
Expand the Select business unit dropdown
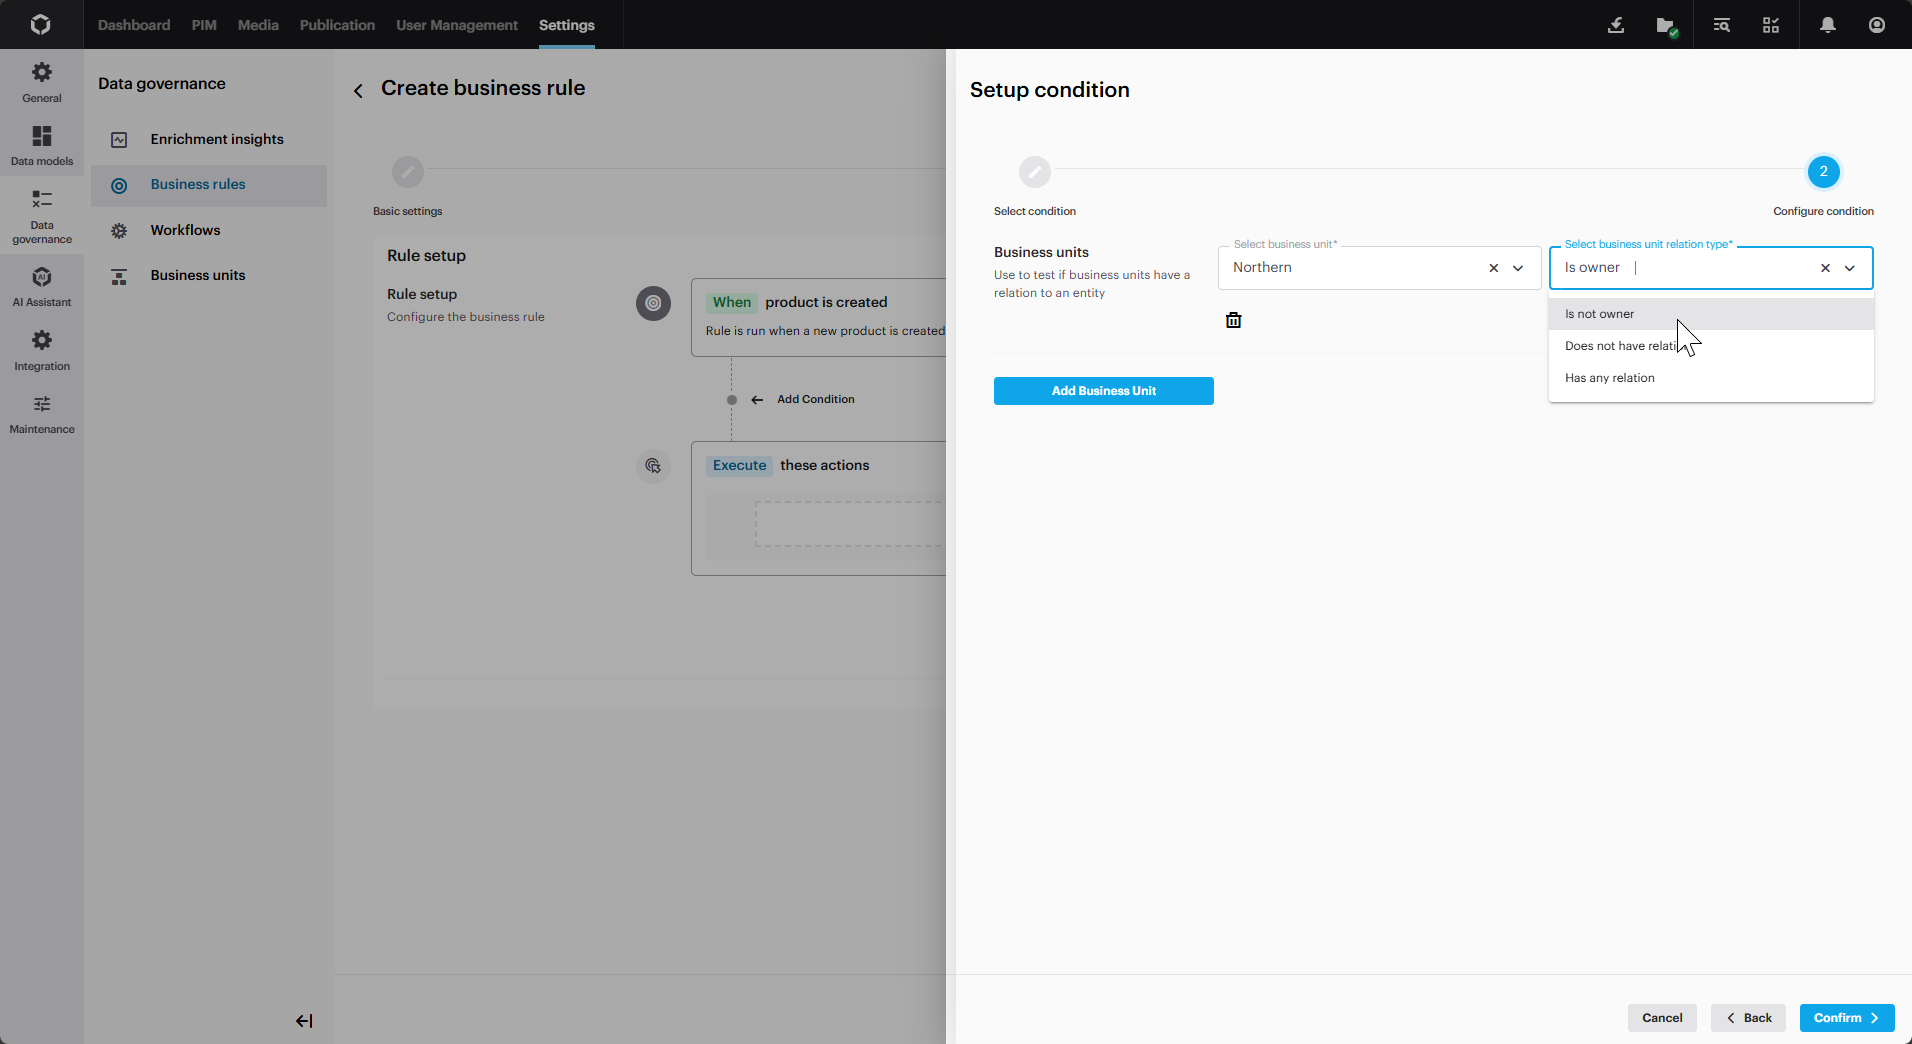tap(1518, 268)
